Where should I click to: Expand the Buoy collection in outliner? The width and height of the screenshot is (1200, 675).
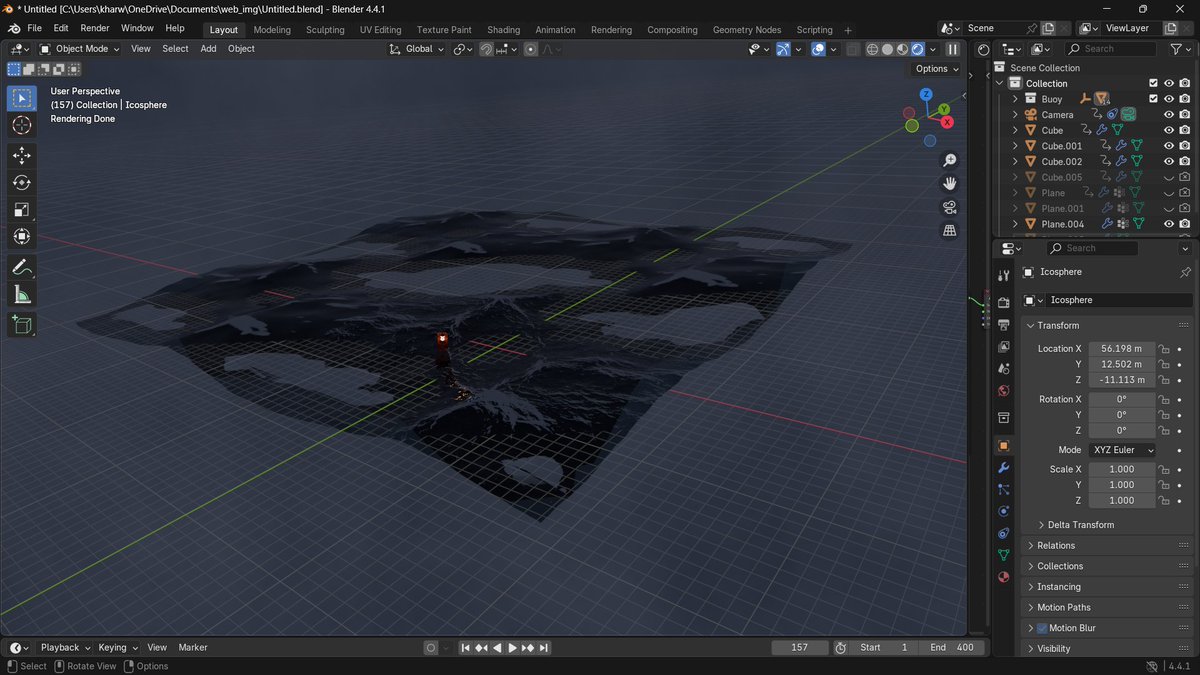click(x=1015, y=99)
